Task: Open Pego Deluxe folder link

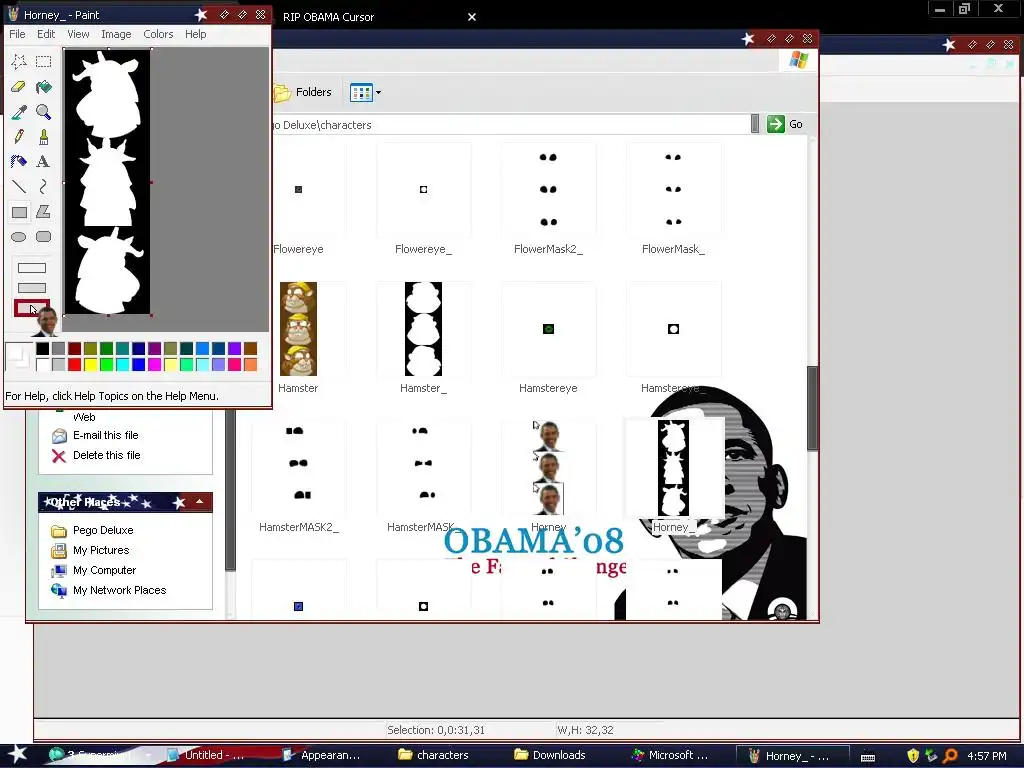Action: 103,530
